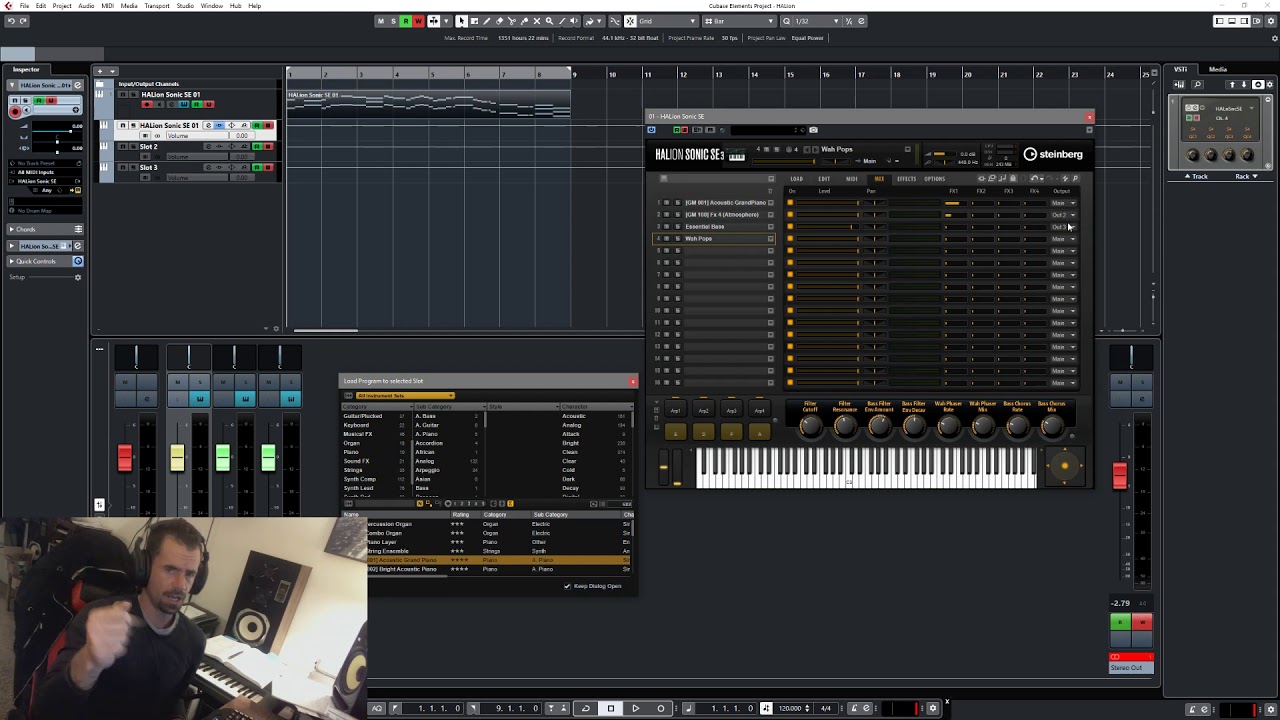Toggle global Mute (M) in toolbar
The width and height of the screenshot is (1280, 720).
click(x=380, y=21)
